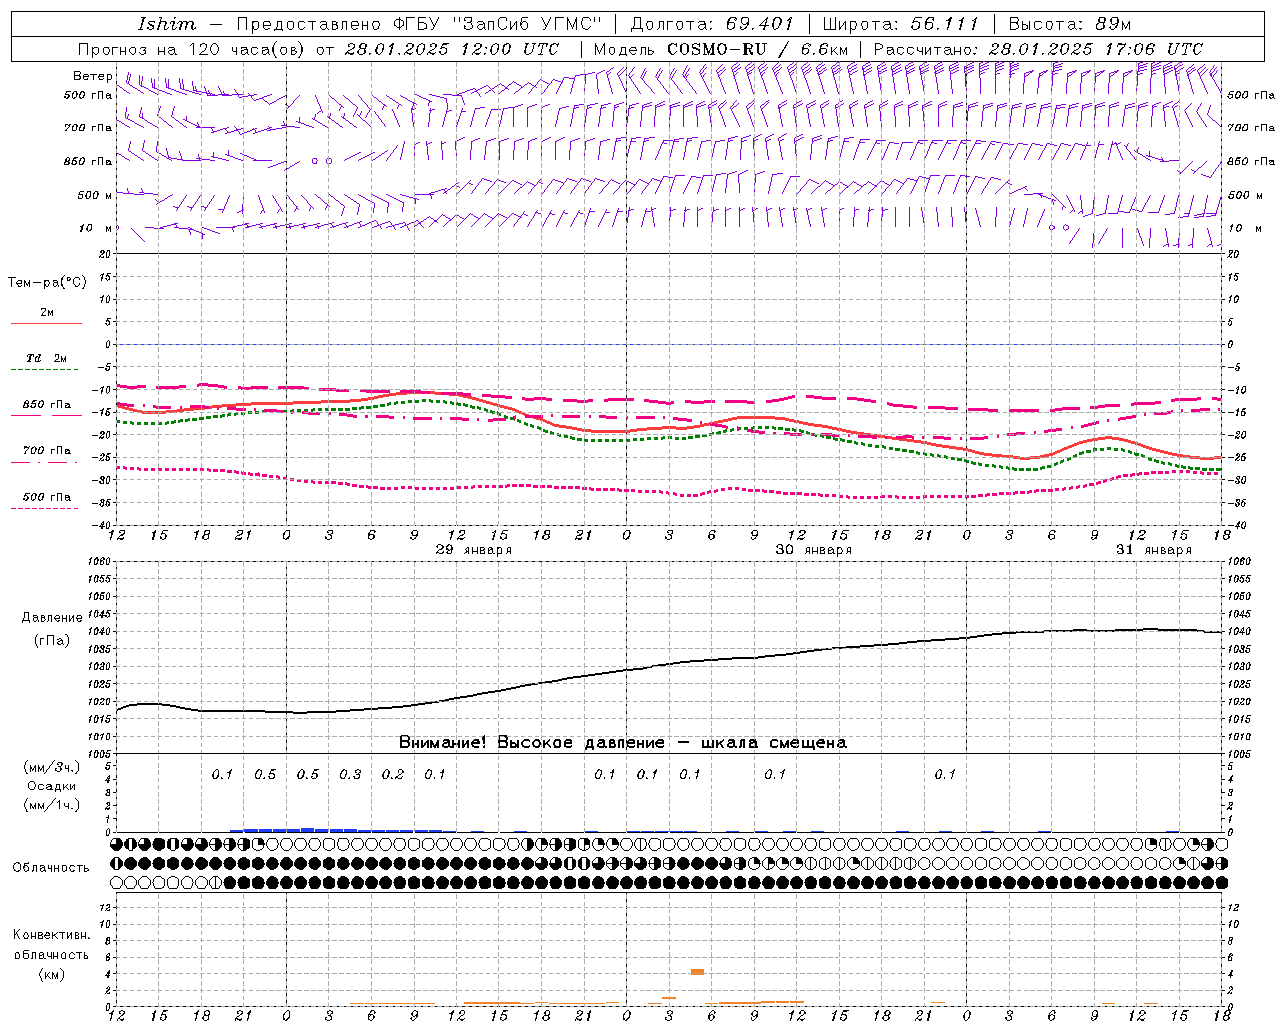Select the "Долгота: 69.401" header value

click(x=712, y=24)
